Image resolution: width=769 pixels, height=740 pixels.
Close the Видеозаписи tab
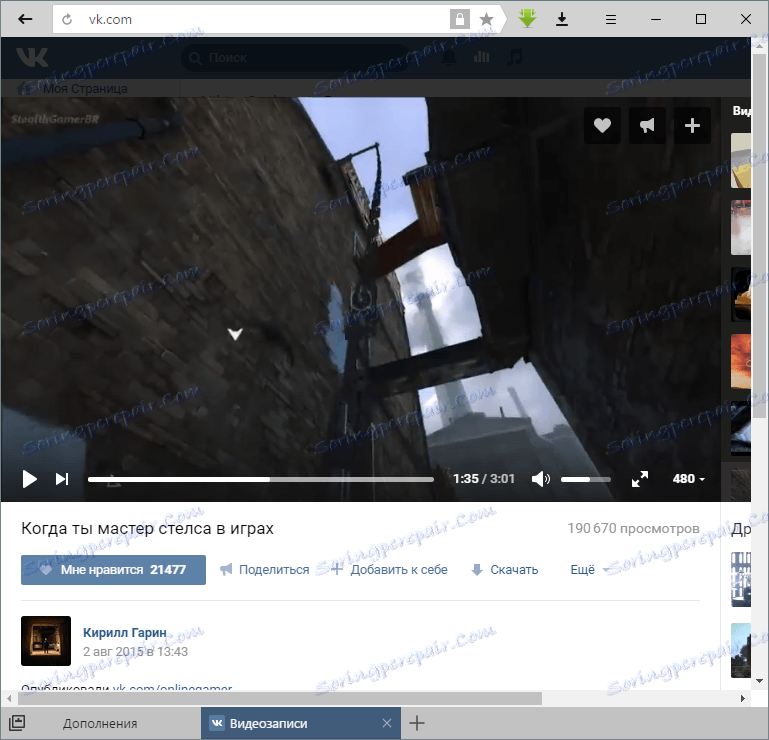(x=387, y=723)
